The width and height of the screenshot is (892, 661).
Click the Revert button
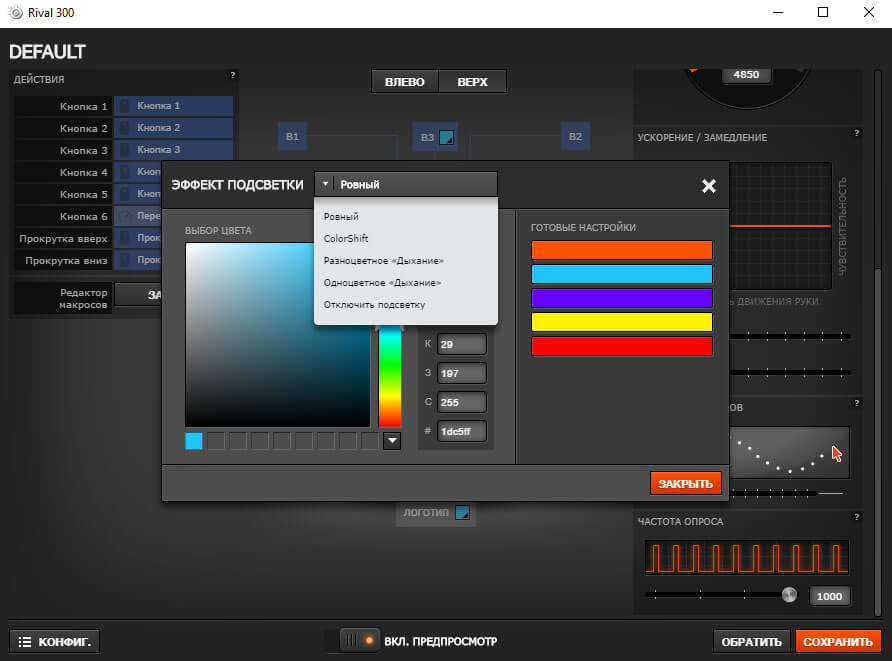pyautogui.click(x=752, y=641)
